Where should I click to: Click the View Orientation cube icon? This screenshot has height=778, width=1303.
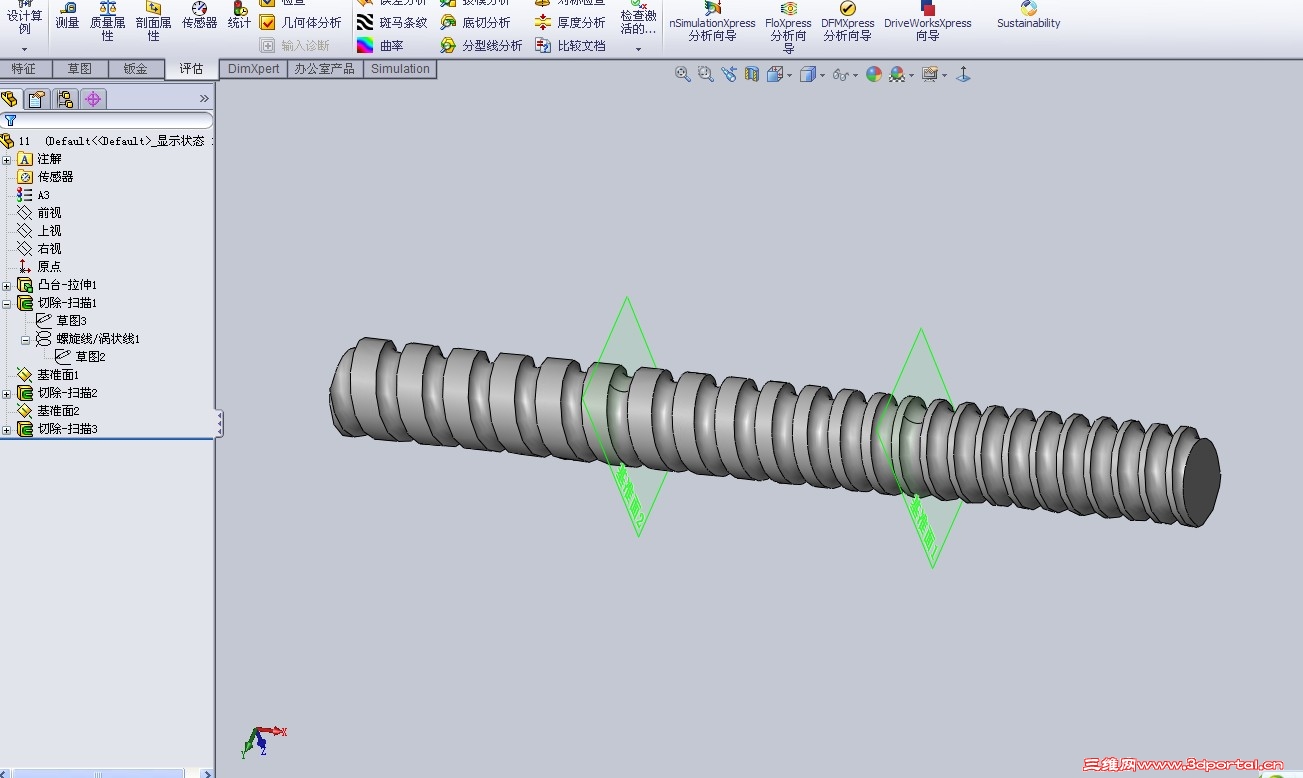(x=775, y=74)
